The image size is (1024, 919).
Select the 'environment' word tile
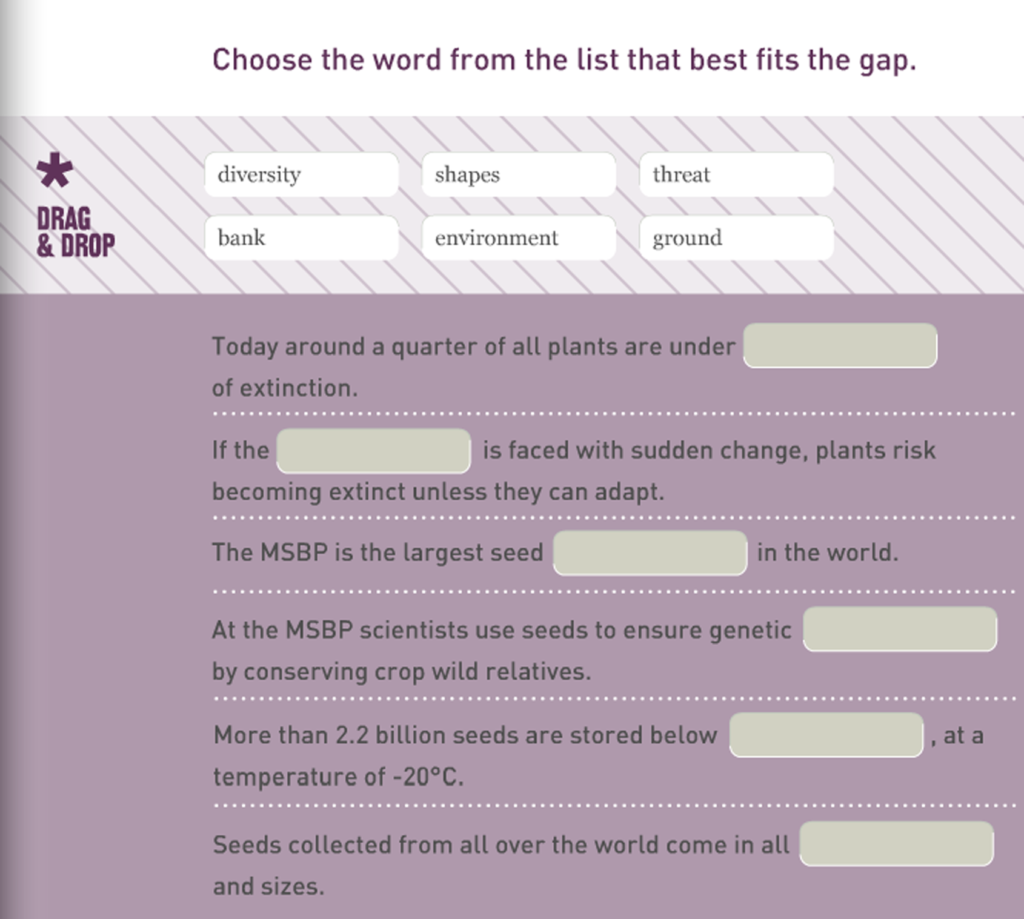517,238
